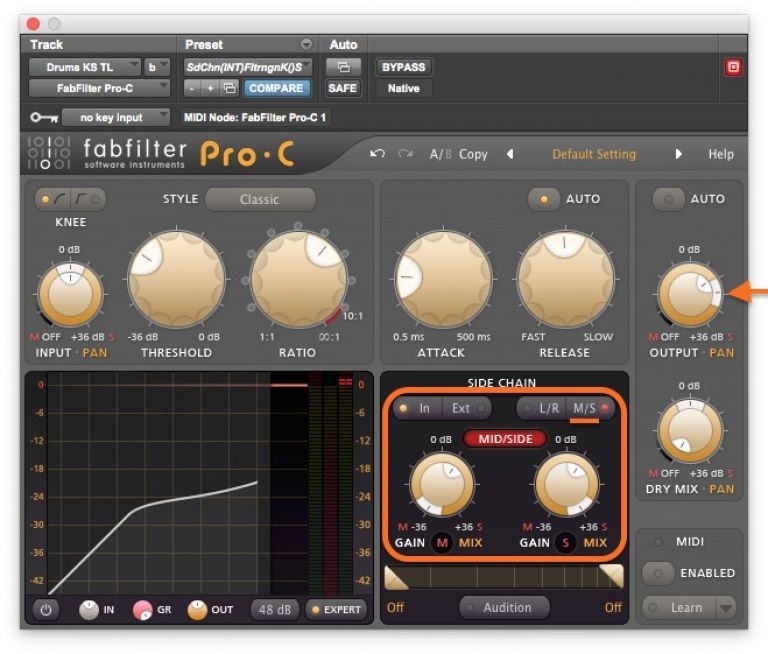Open Preset menu circle arrow
This screenshot has width=768, height=654.
(x=306, y=45)
